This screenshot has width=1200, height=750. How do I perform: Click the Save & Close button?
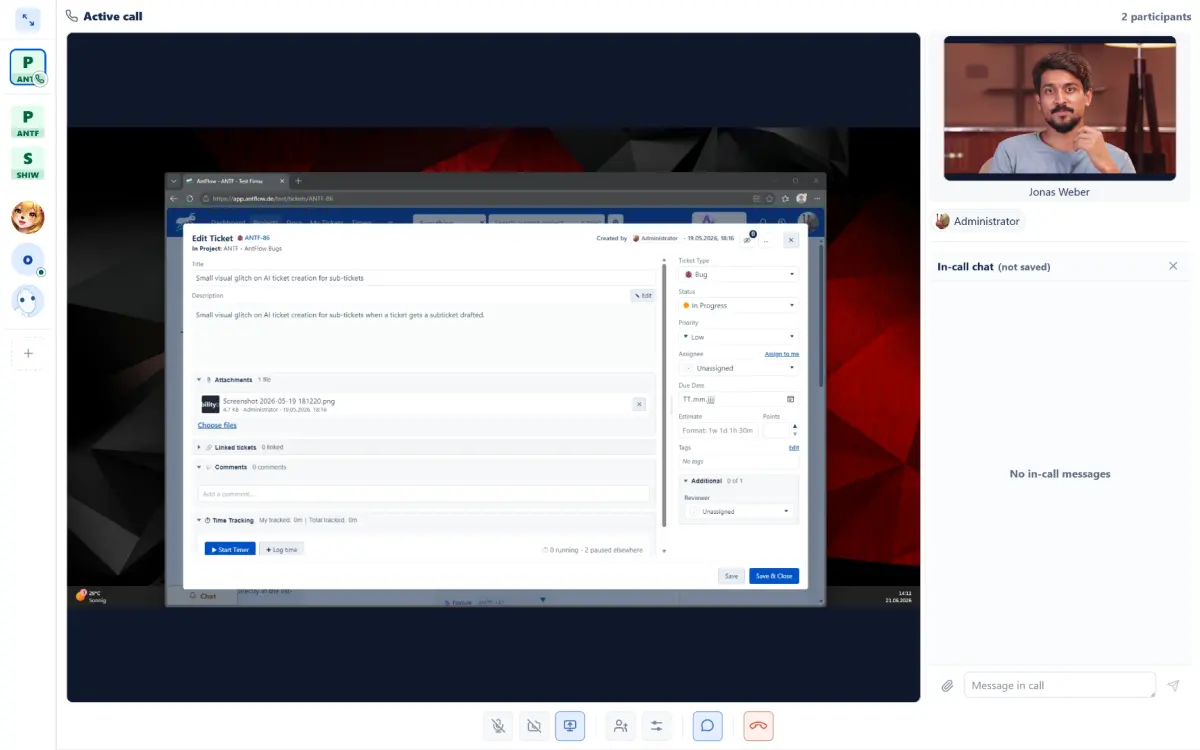(x=774, y=576)
